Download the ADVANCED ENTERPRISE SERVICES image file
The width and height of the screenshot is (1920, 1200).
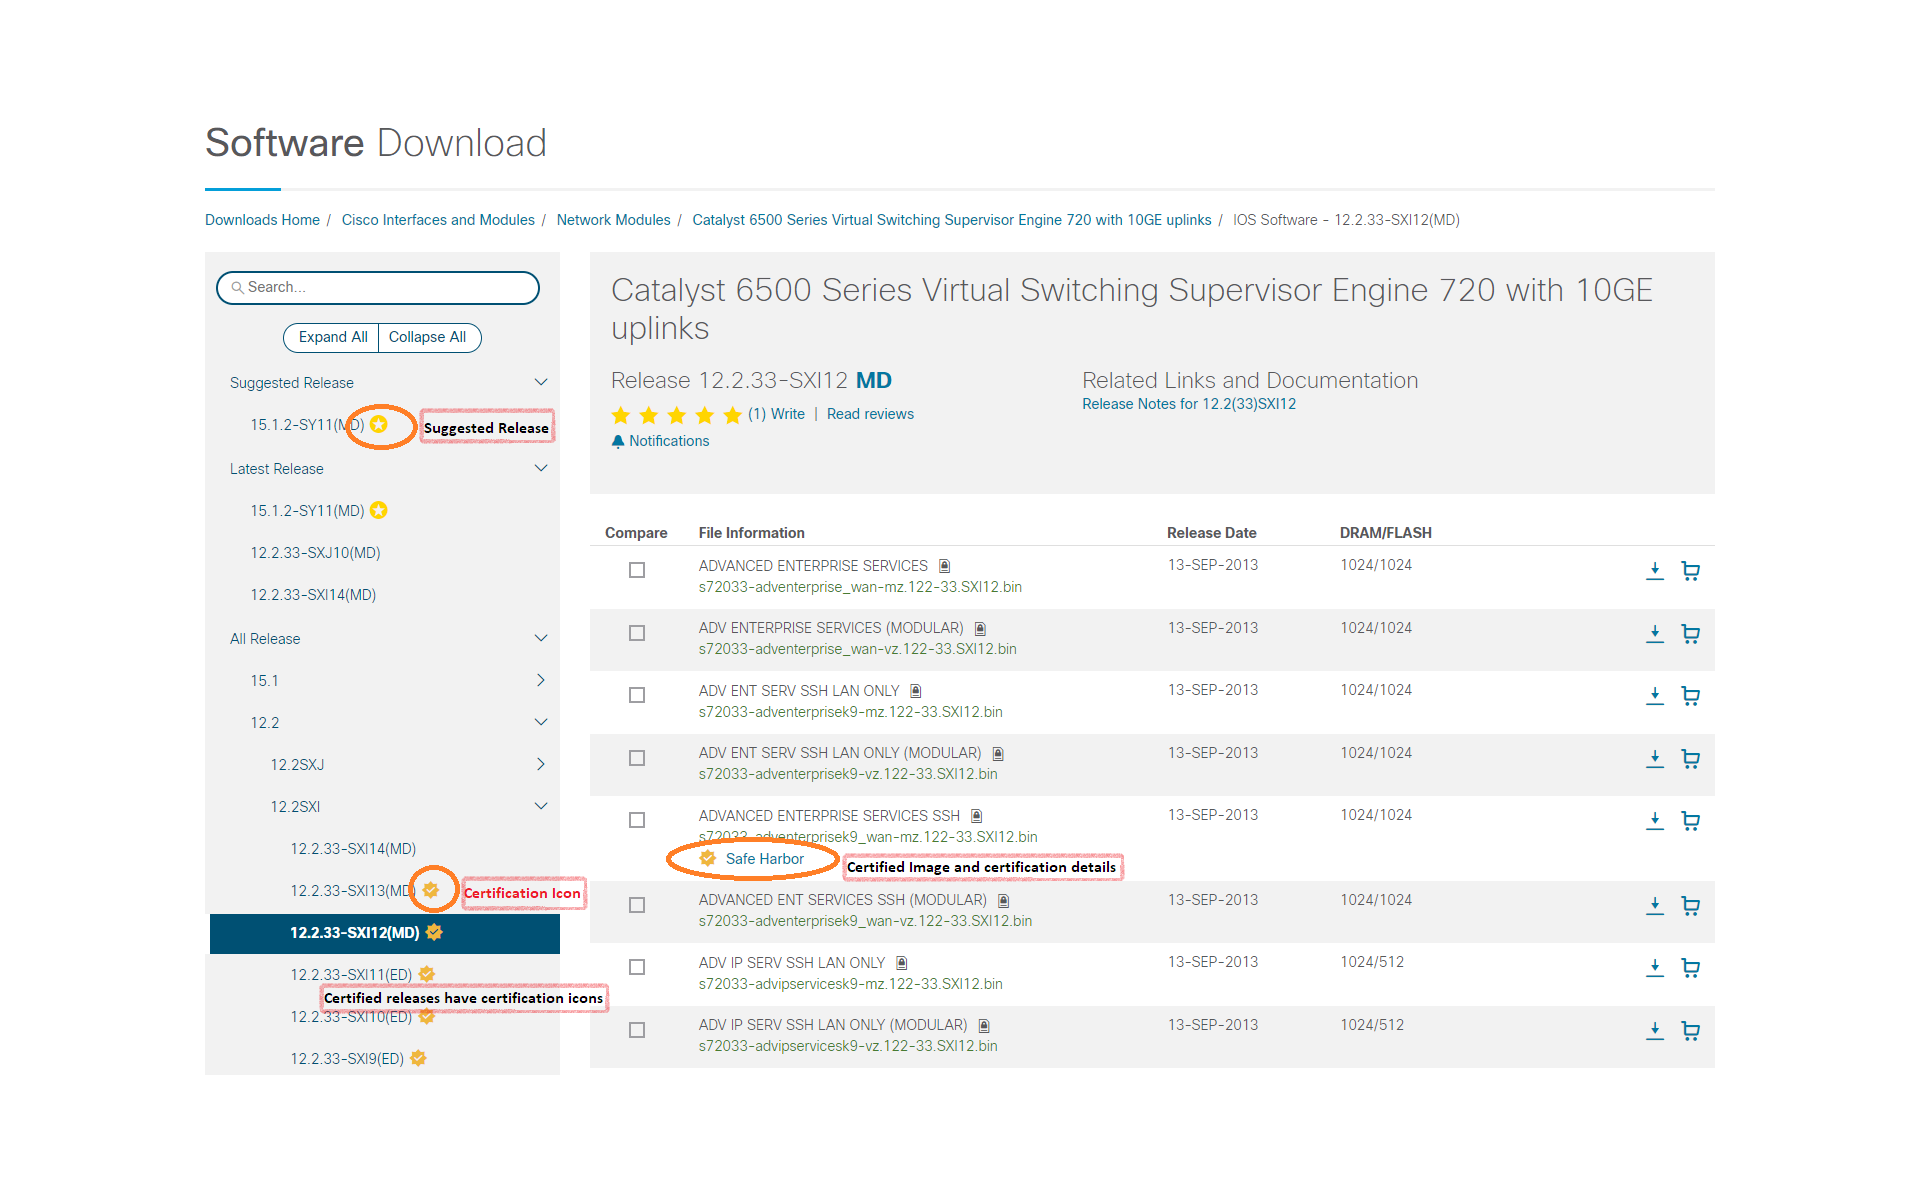[x=1654, y=570]
